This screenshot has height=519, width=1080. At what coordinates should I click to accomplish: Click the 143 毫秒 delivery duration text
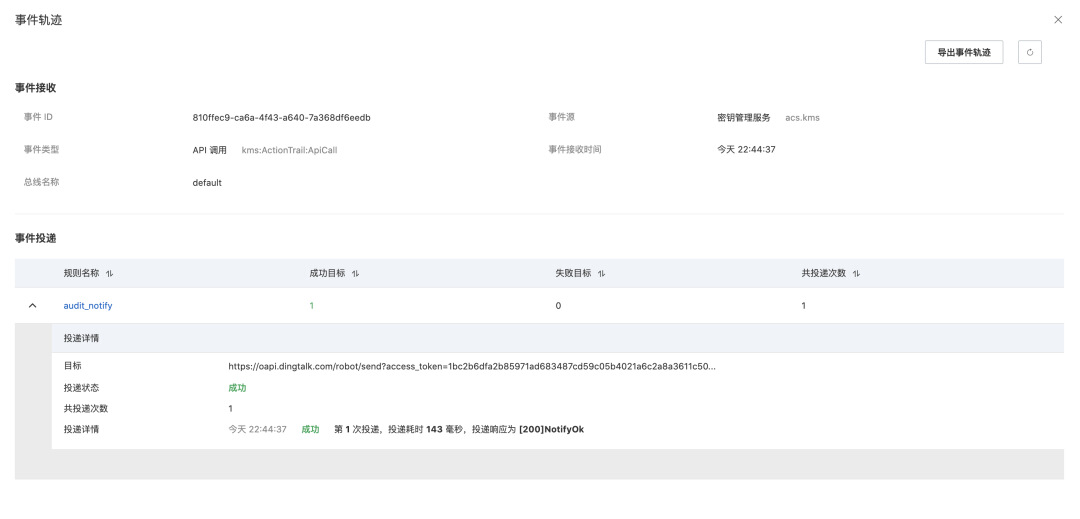click(446, 430)
